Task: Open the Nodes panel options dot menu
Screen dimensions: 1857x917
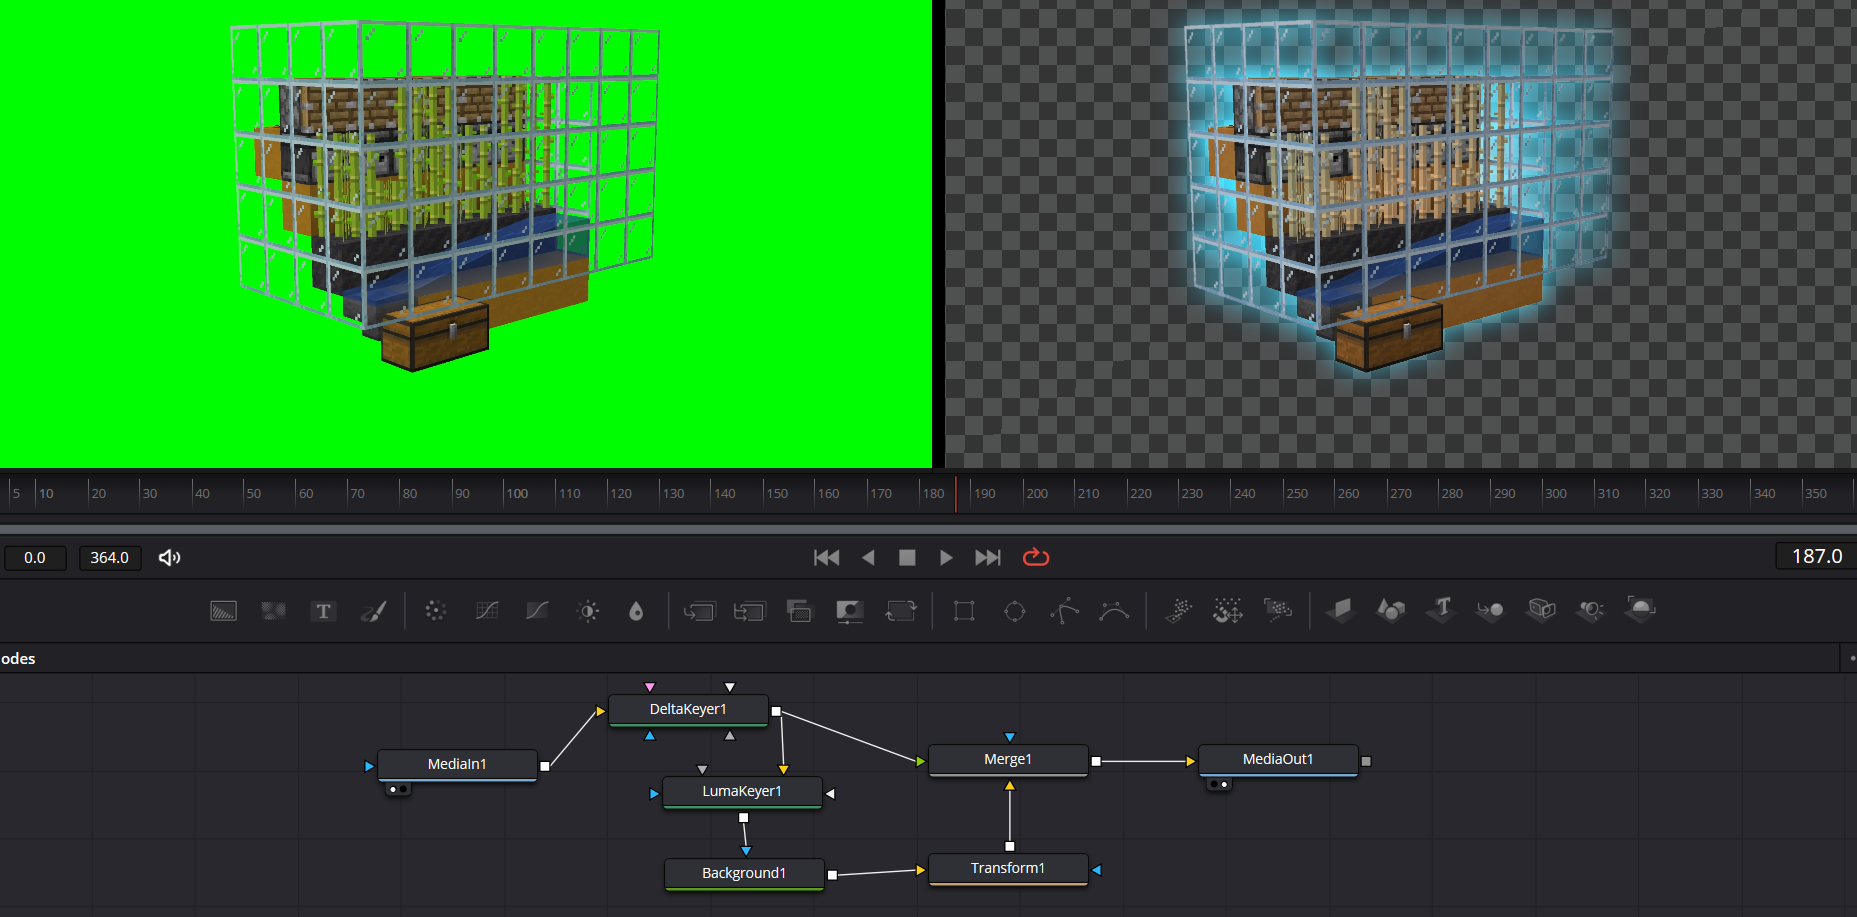Action: coord(1851,658)
